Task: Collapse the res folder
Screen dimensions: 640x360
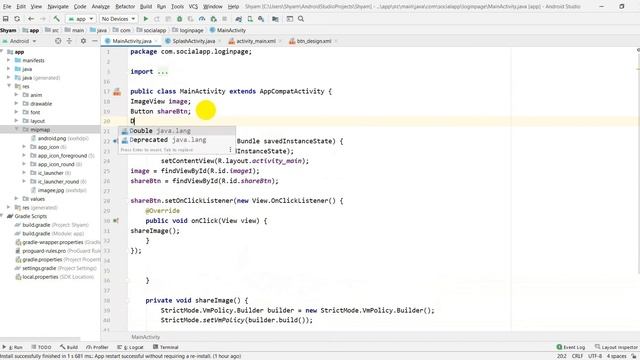Action: pyautogui.click(x=9, y=86)
